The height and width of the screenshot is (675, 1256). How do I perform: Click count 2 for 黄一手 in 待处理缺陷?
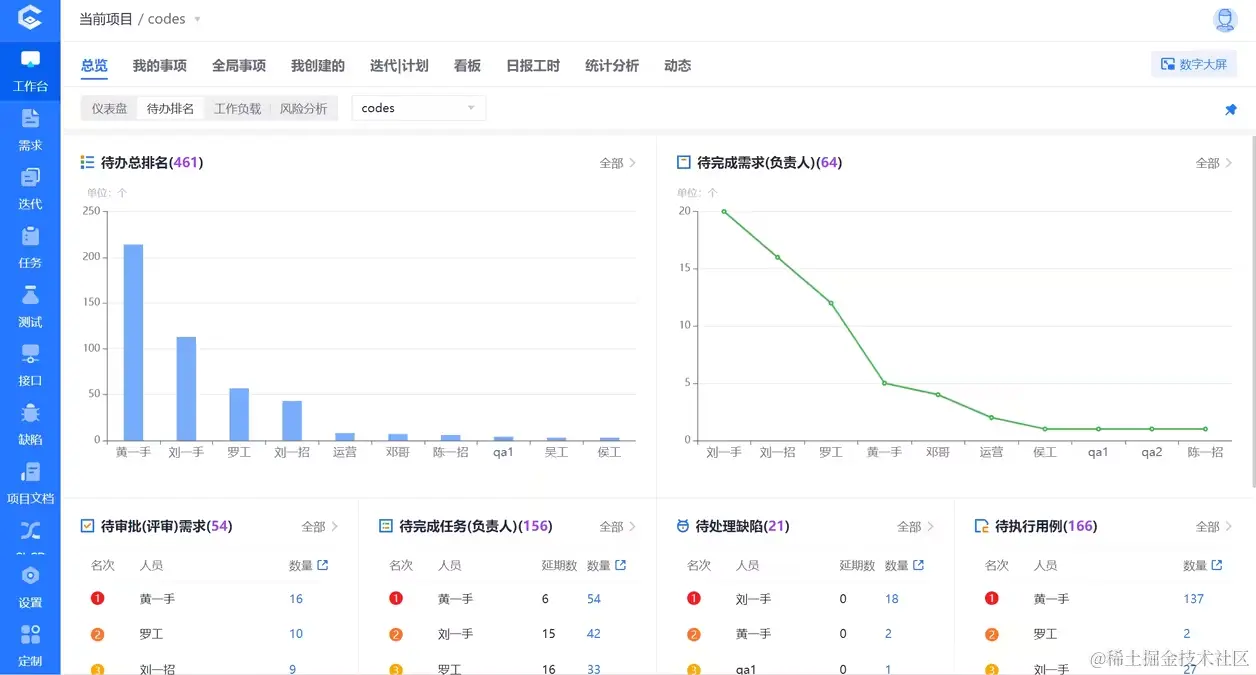pos(888,634)
